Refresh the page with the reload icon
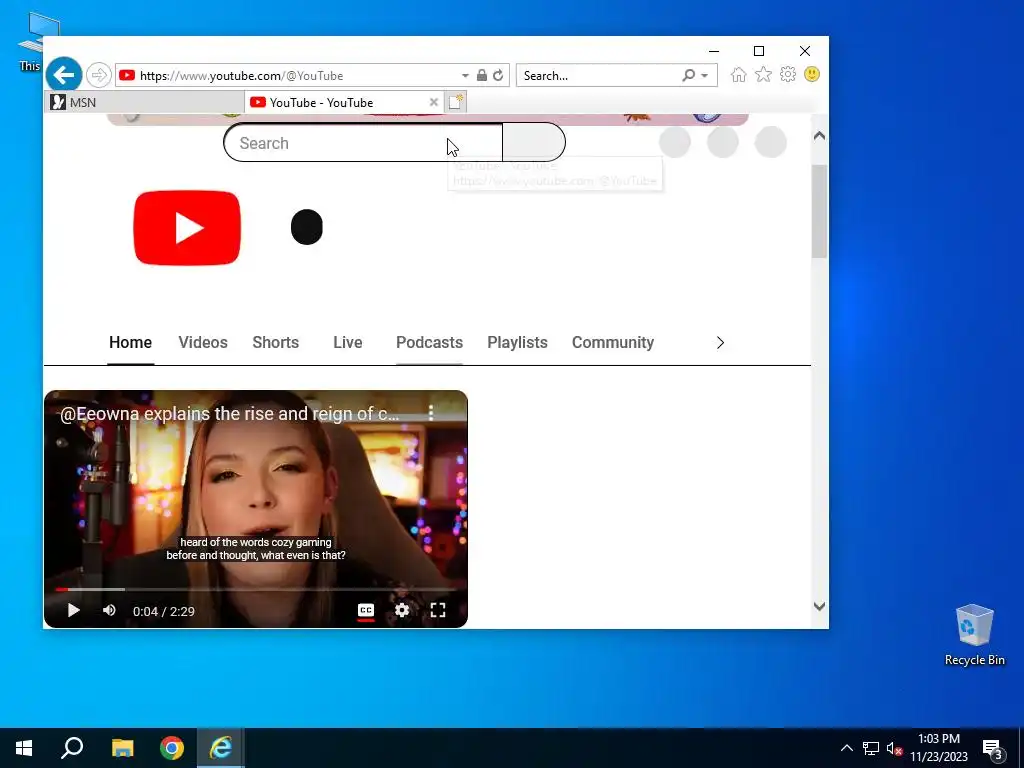 pos(498,75)
